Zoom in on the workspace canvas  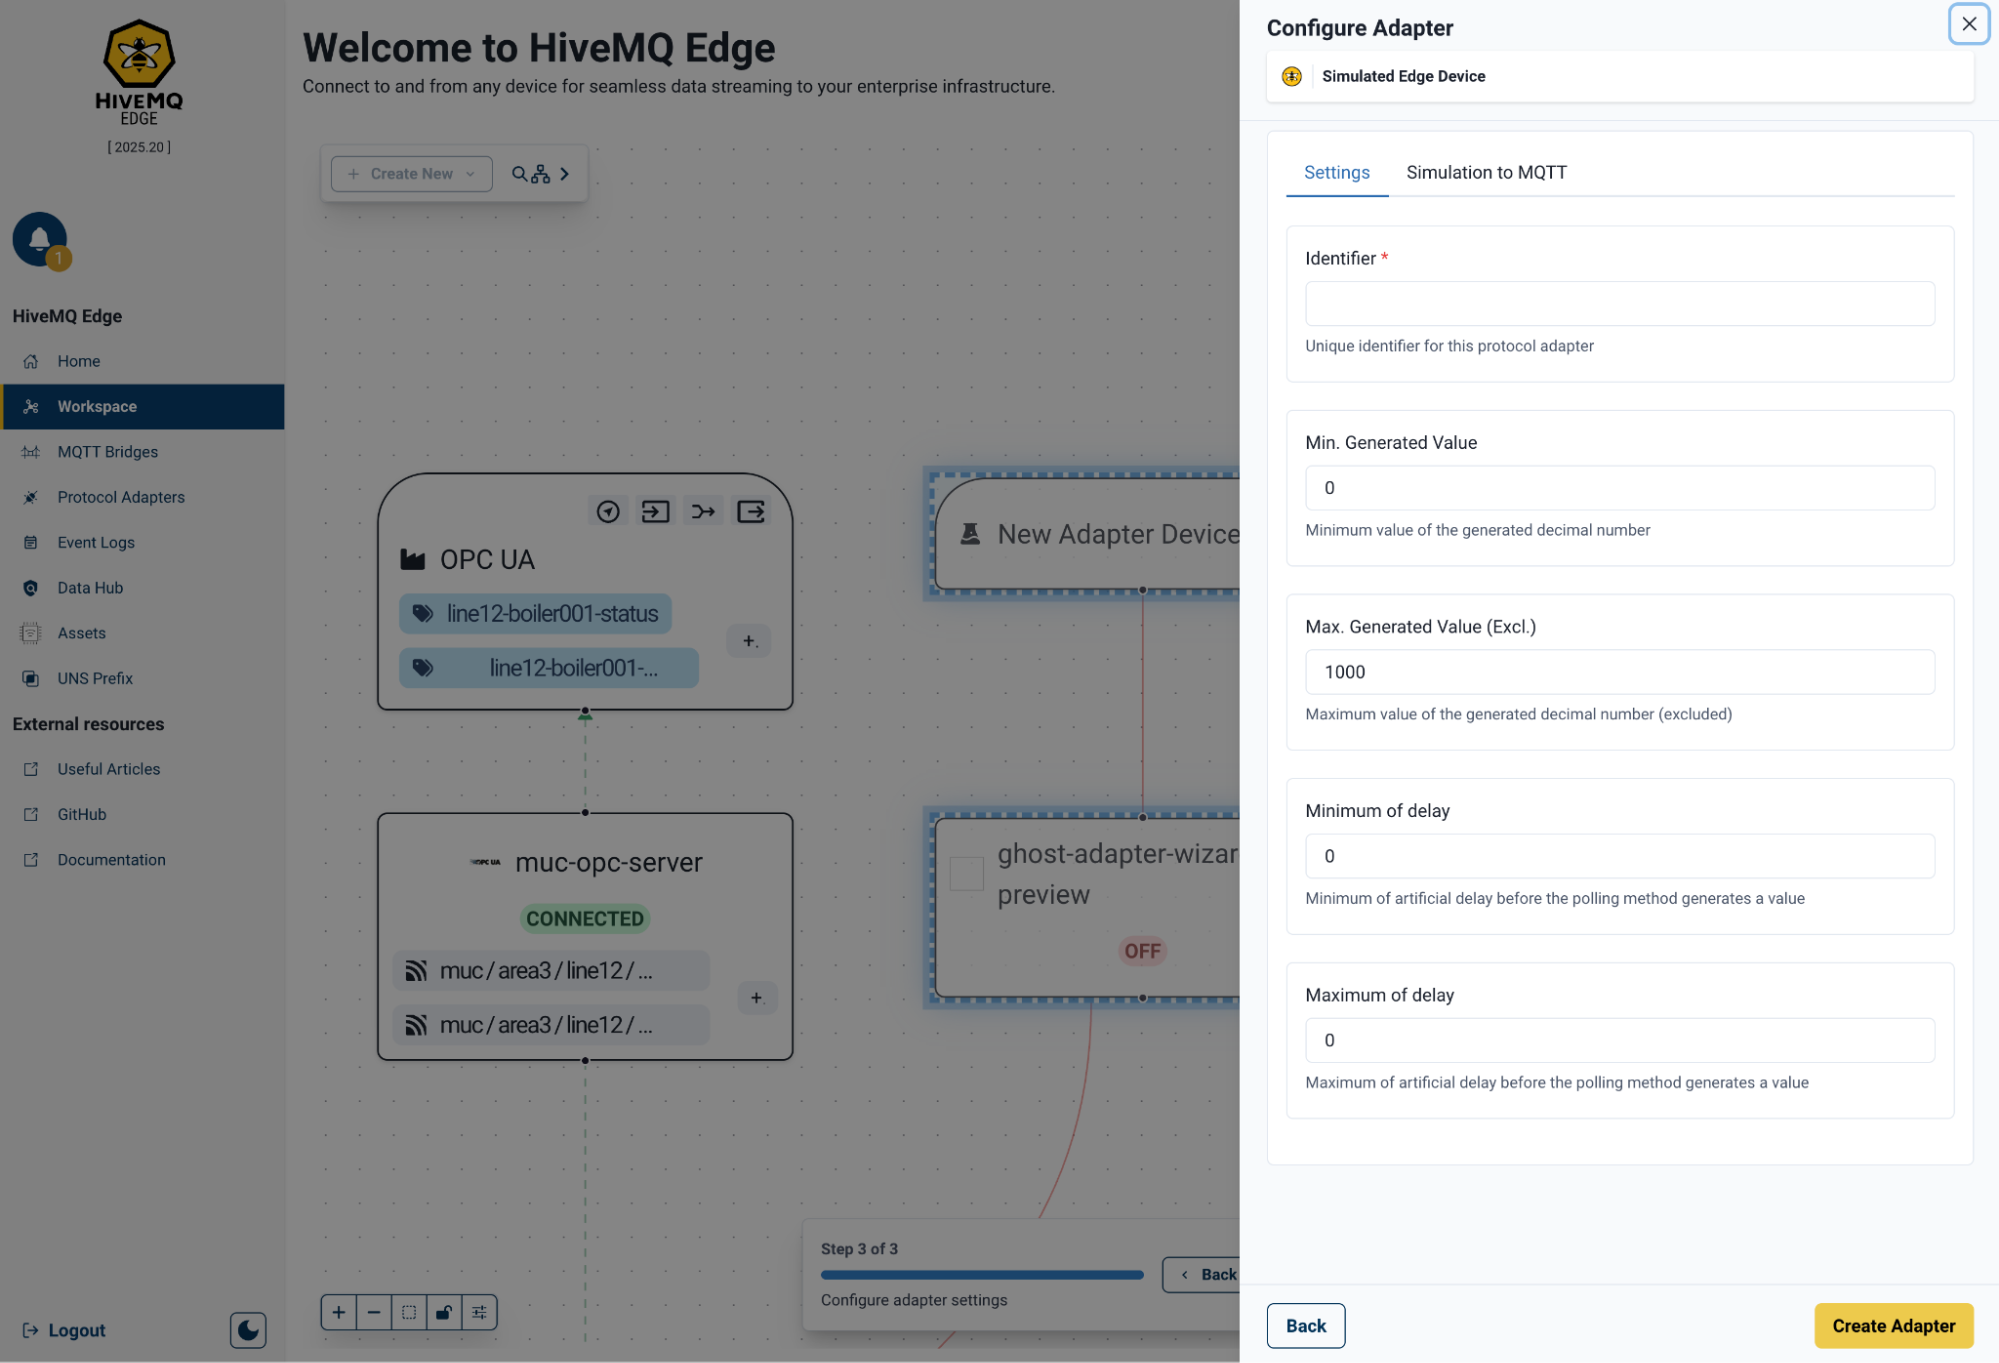click(339, 1312)
